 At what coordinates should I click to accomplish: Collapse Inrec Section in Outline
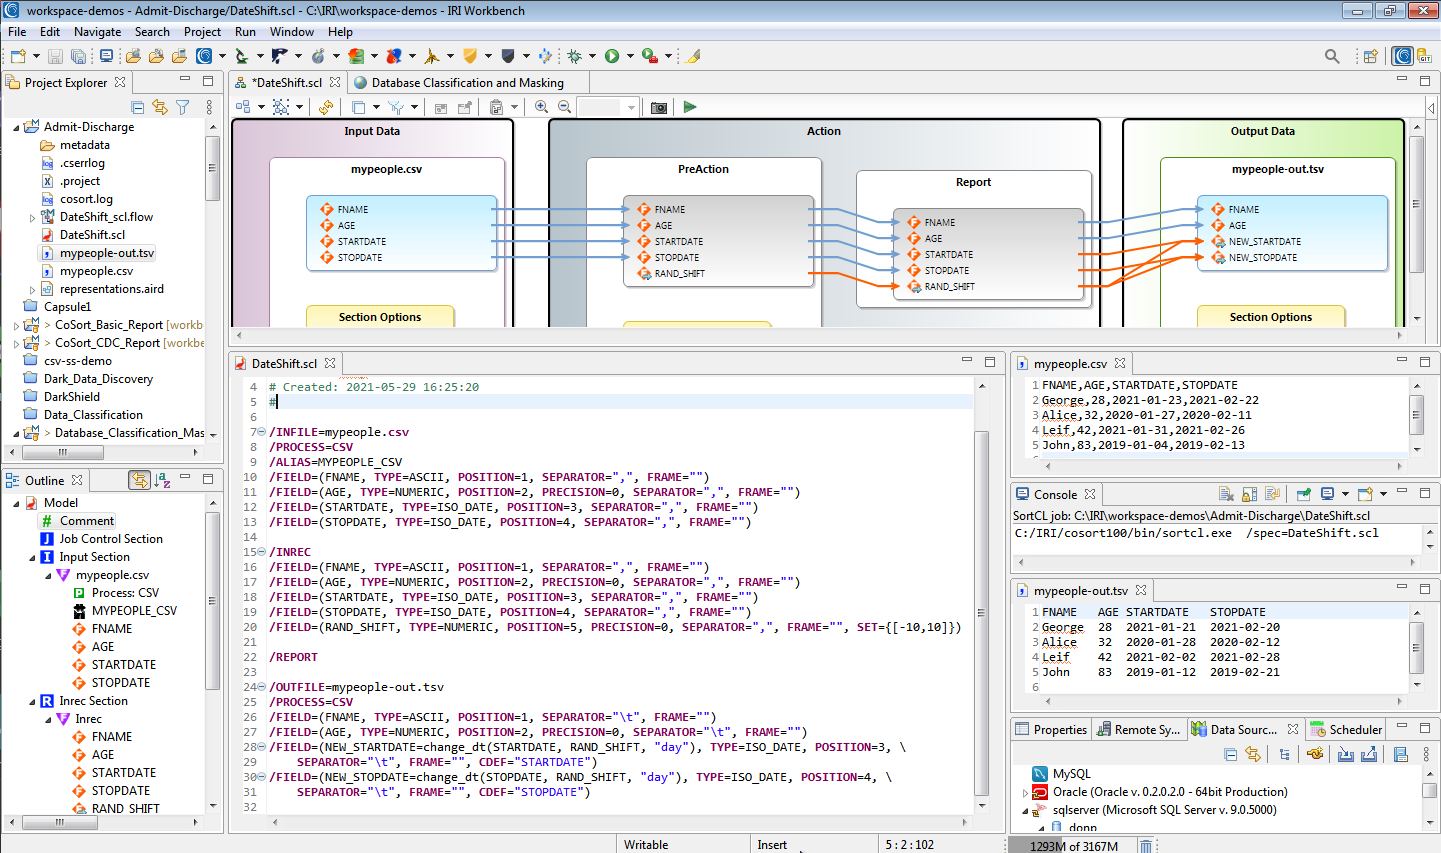[33, 702]
